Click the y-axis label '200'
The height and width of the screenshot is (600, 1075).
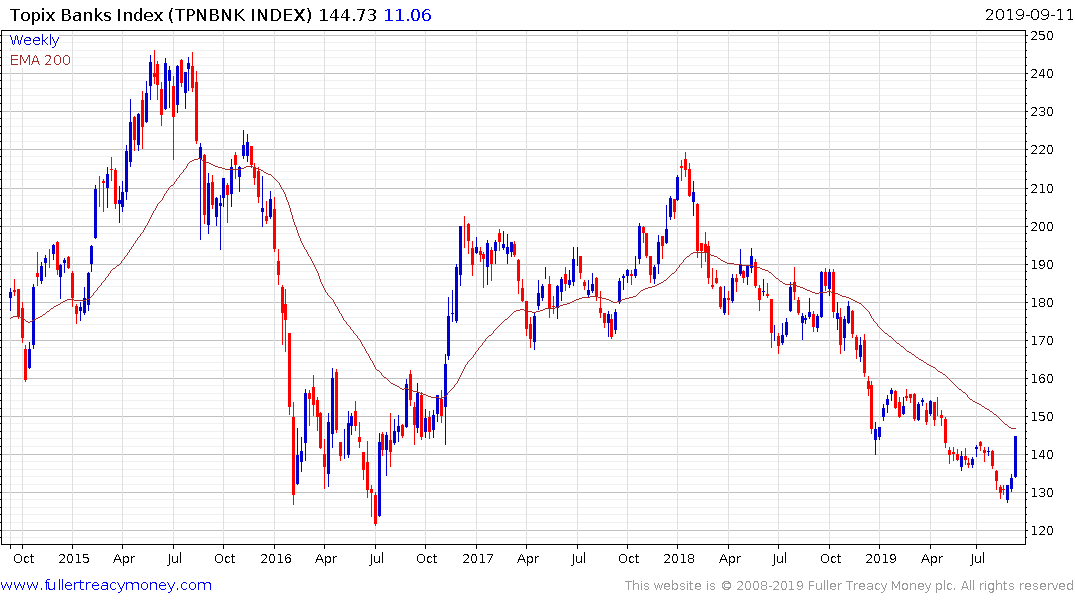coord(1042,226)
